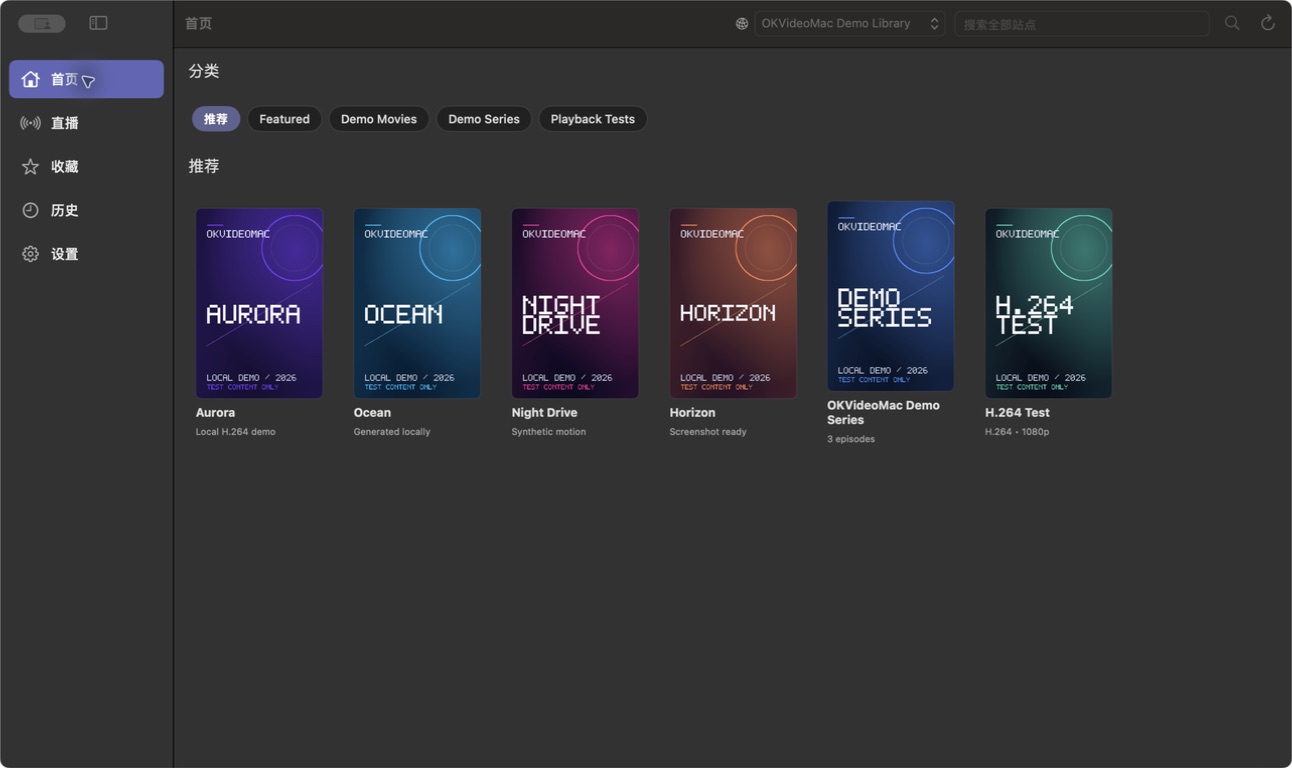This screenshot has width=1292, height=768.
Task: Open the Night Drive poster
Action: (575, 303)
